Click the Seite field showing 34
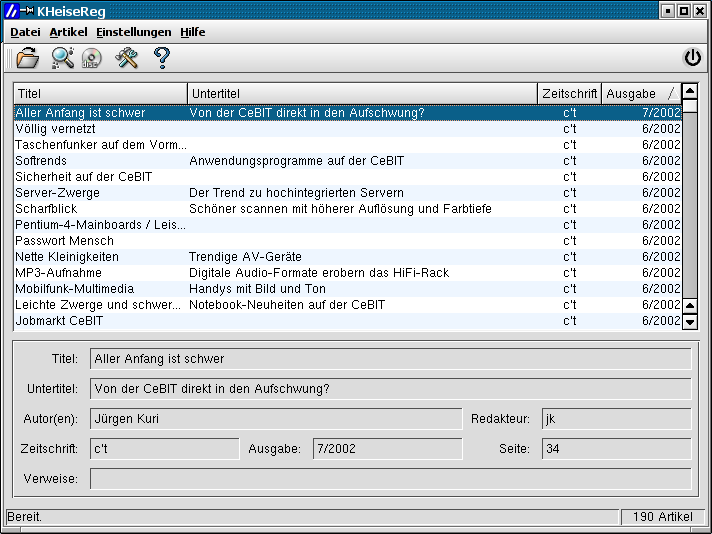This screenshot has width=712, height=534. point(617,449)
